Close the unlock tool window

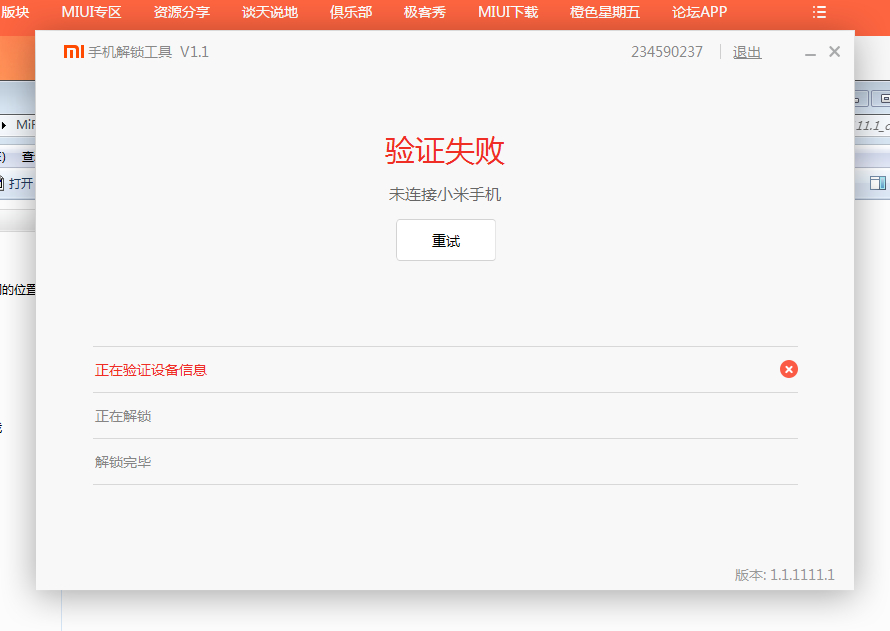(x=834, y=52)
